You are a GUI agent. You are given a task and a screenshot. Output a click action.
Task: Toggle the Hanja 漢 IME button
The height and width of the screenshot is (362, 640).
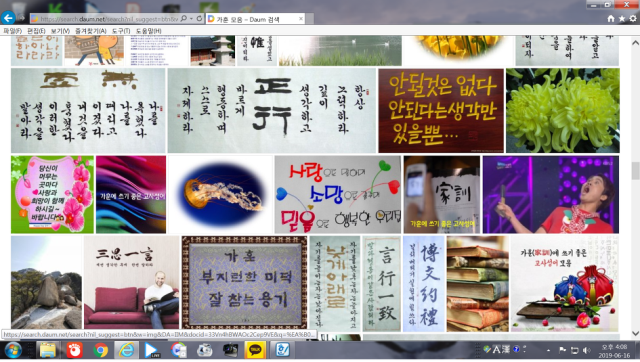505,349
